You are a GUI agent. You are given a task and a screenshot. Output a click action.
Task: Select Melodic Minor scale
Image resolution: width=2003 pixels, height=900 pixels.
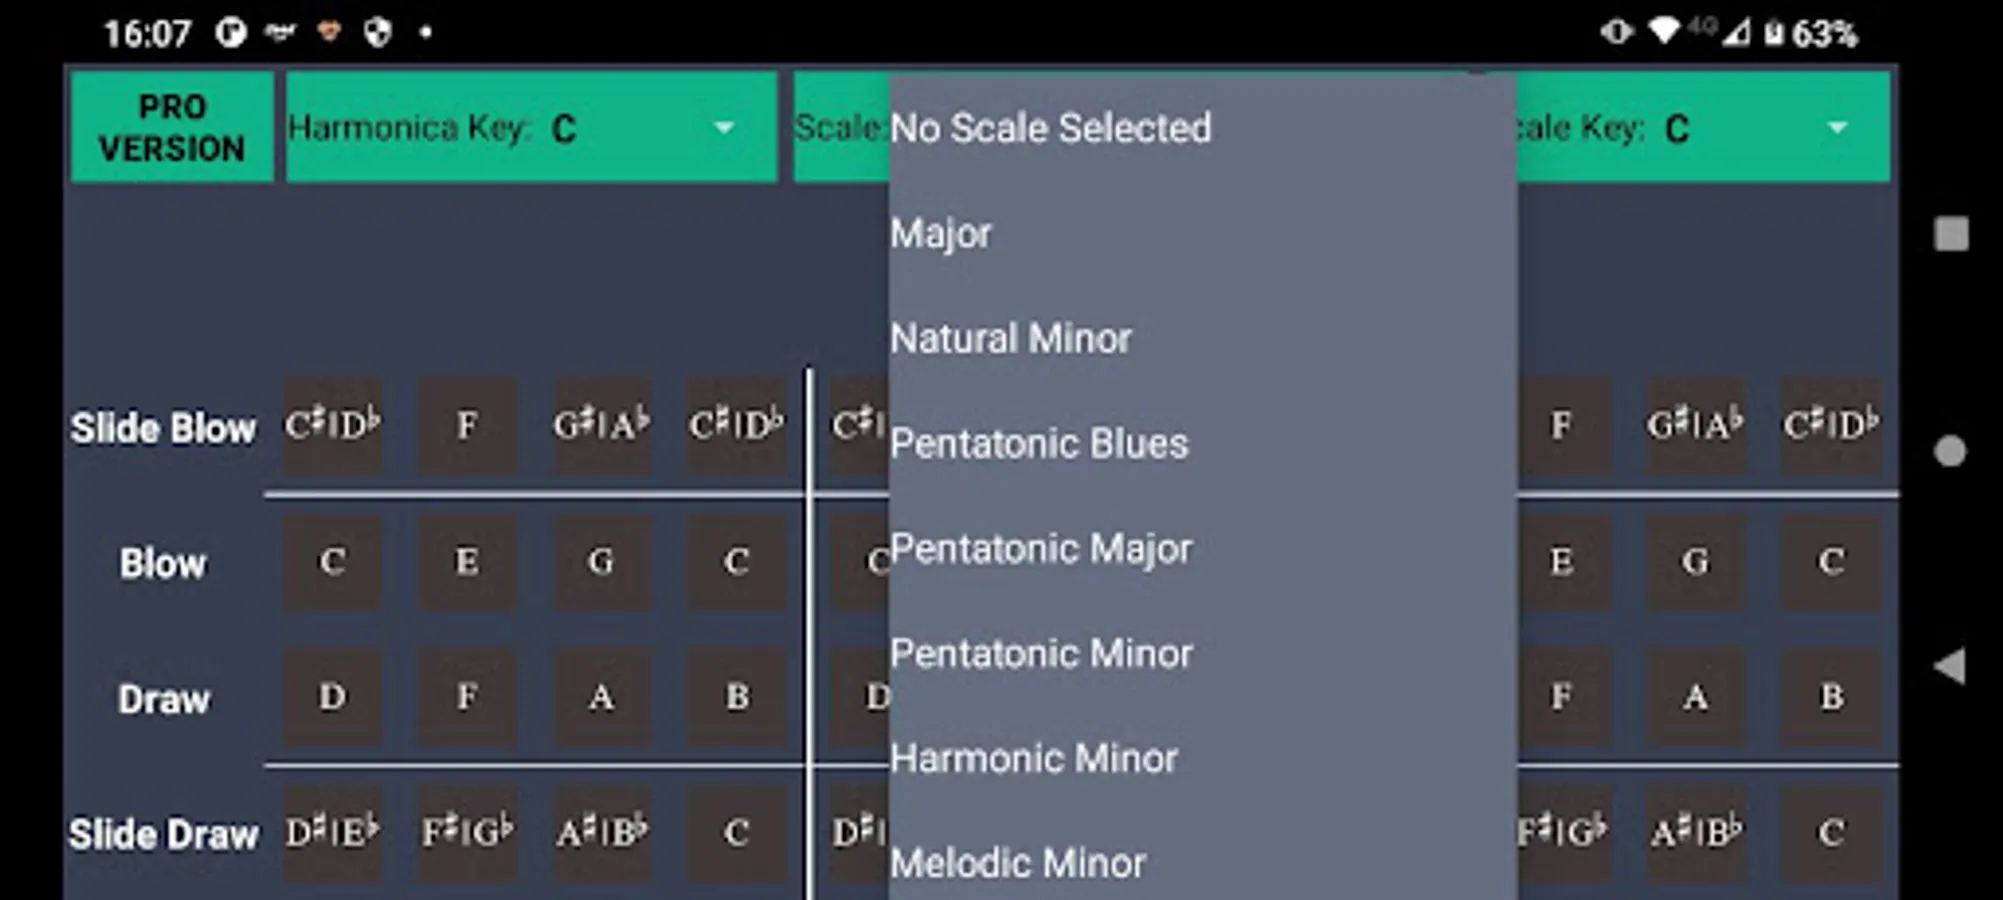coord(1018,863)
